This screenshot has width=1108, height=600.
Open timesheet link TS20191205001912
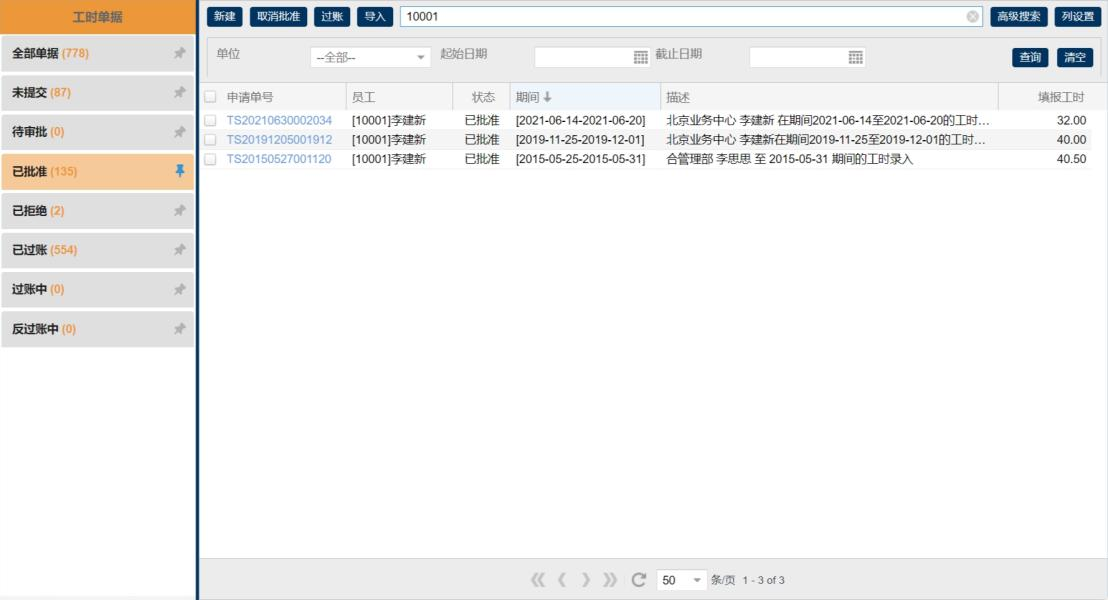[x=279, y=140]
